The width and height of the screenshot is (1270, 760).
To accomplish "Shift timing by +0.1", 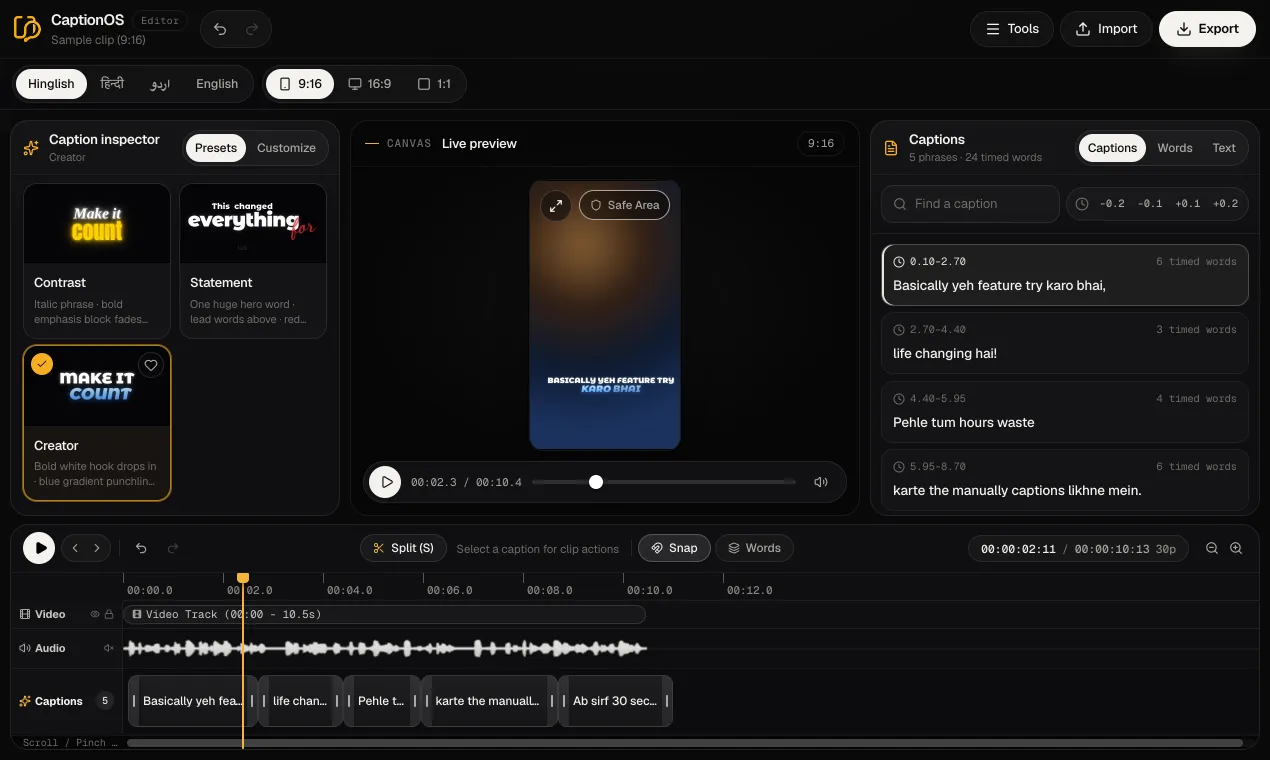I will [1188, 204].
